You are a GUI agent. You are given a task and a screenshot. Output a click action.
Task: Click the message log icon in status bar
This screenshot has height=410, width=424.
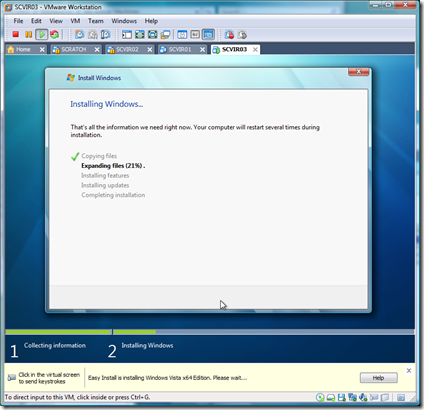[x=401, y=397]
